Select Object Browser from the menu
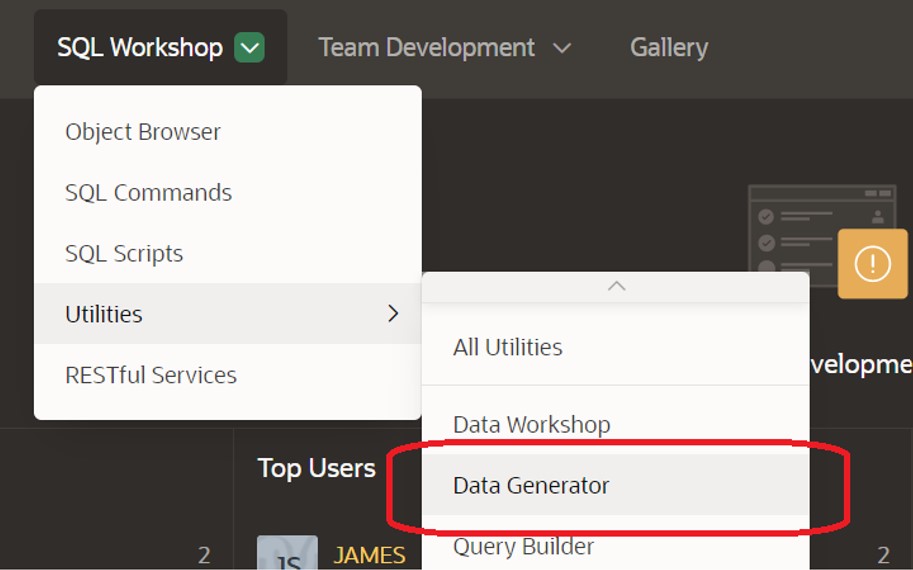This screenshot has width=913, height=570. point(143,132)
